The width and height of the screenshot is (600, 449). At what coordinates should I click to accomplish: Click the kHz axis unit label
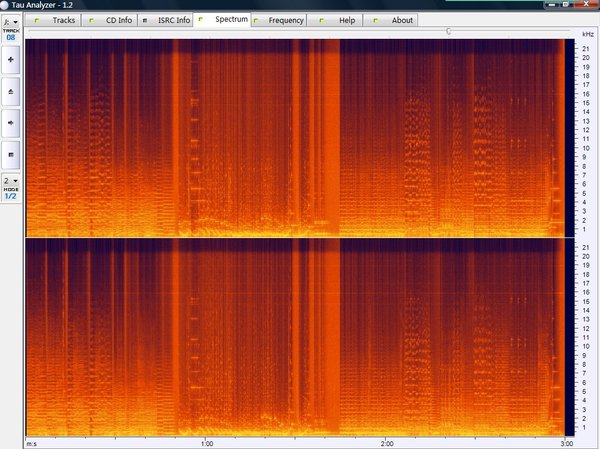[588, 34]
